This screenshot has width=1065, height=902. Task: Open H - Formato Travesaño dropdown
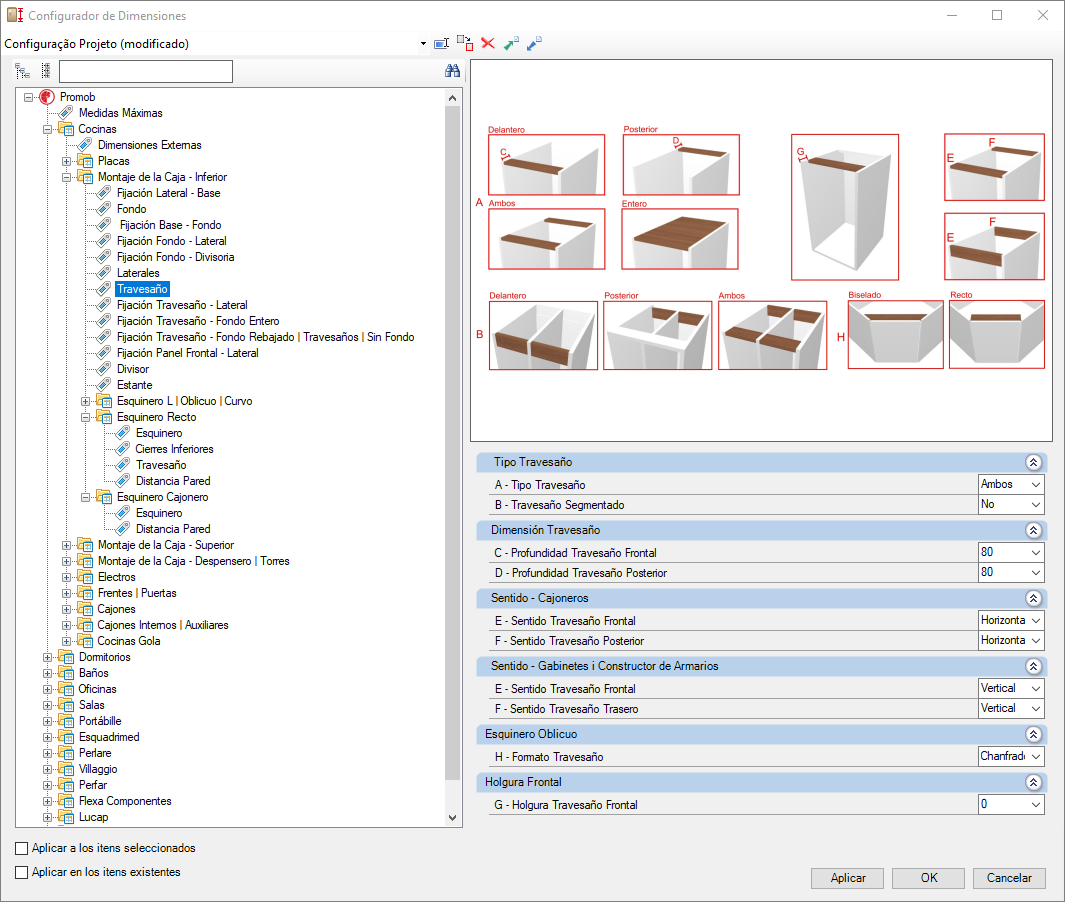[x=1036, y=756]
